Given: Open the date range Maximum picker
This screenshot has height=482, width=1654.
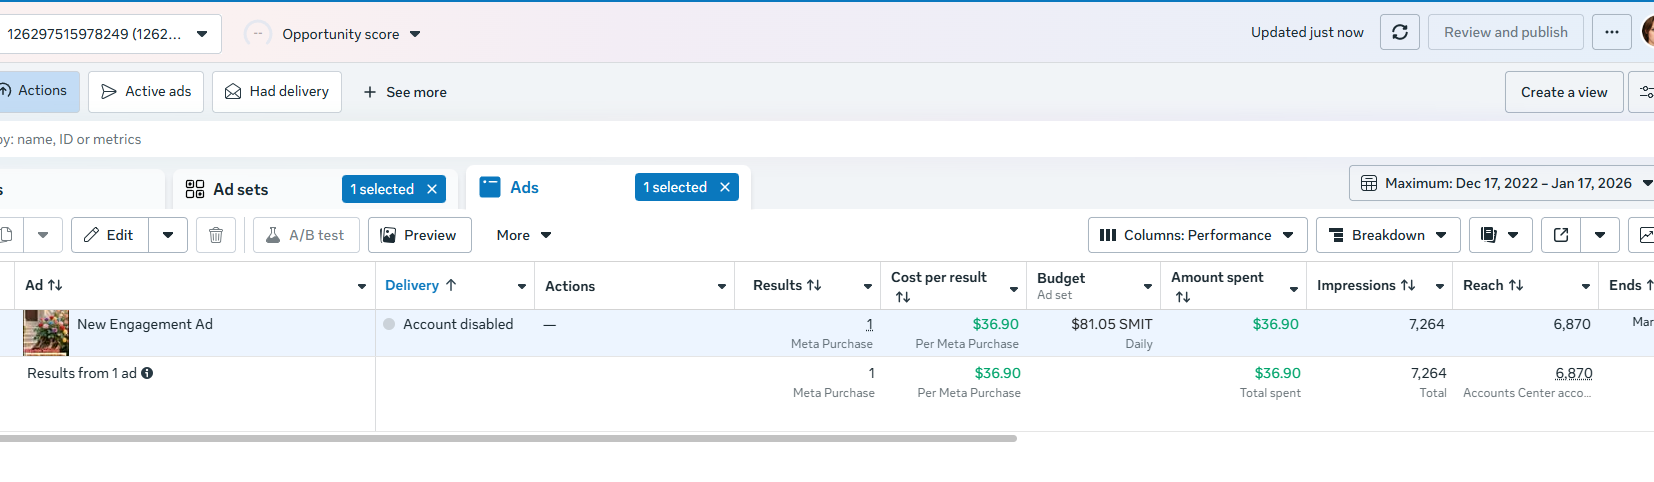Looking at the screenshot, I should click(1501, 183).
